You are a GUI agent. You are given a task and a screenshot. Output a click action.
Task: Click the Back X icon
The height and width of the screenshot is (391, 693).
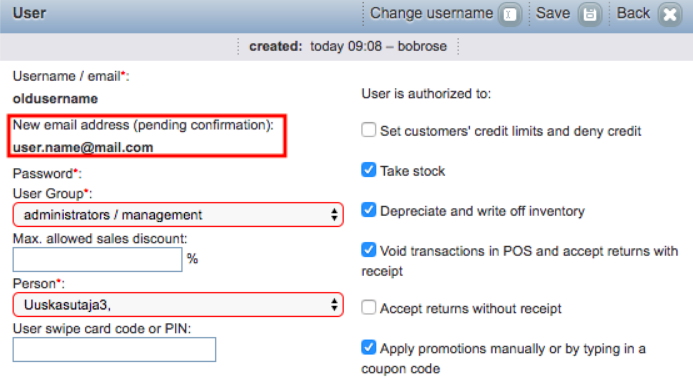[670, 15]
